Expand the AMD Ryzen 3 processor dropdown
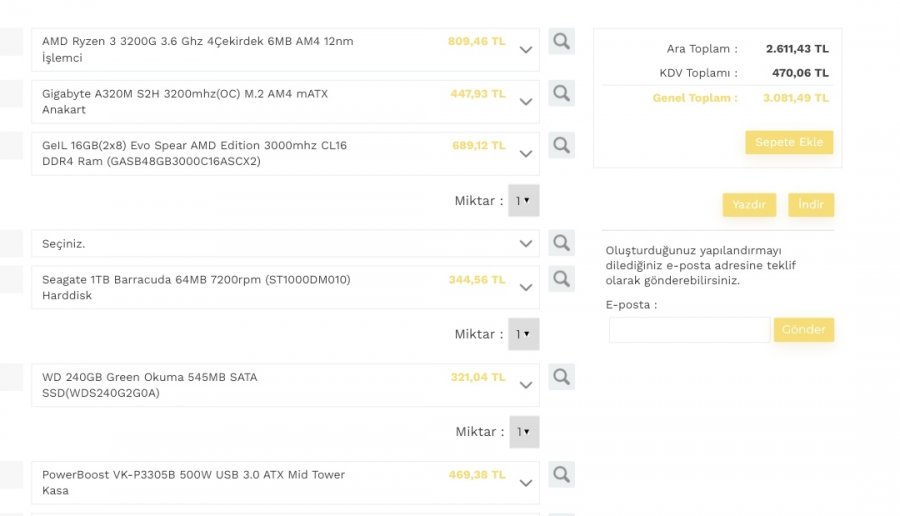This screenshot has height=516, width=900. (x=526, y=50)
